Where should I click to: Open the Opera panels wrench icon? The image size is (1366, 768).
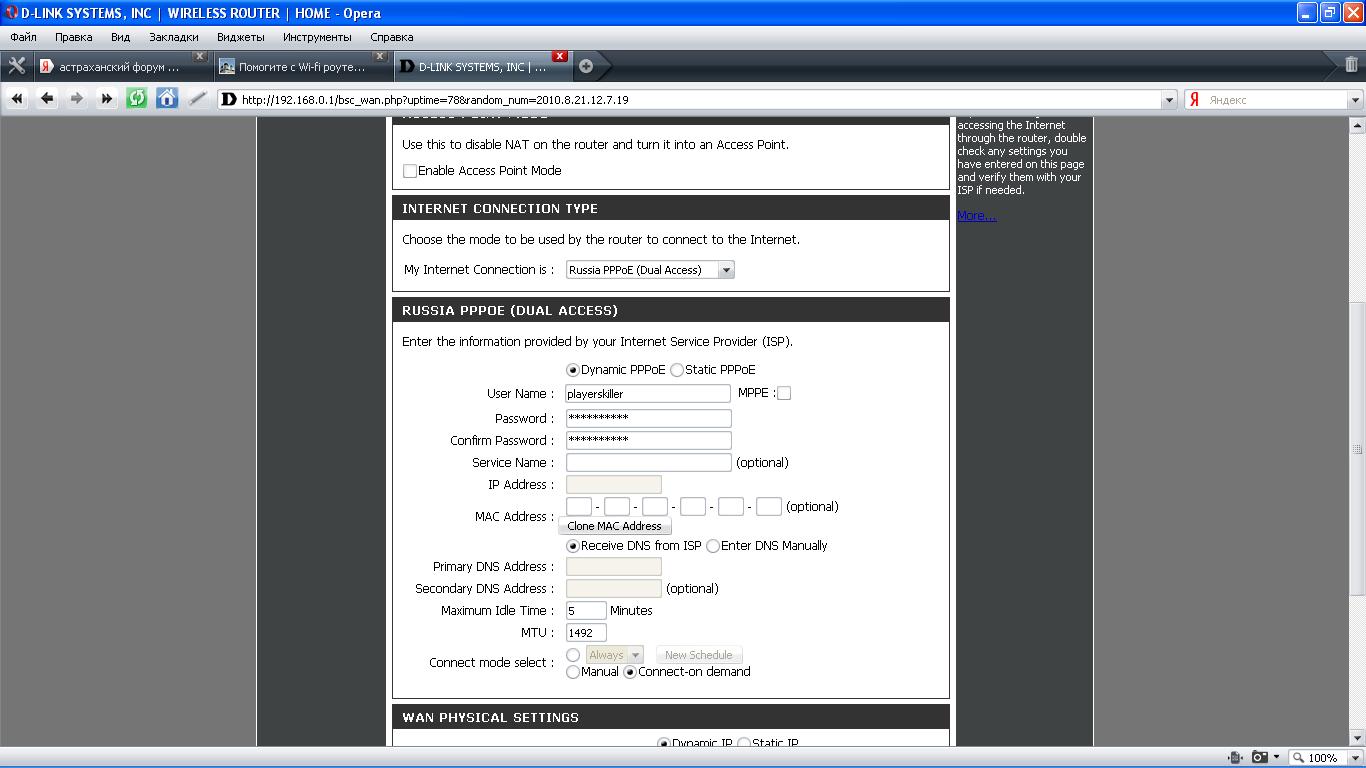coord(16,66)
